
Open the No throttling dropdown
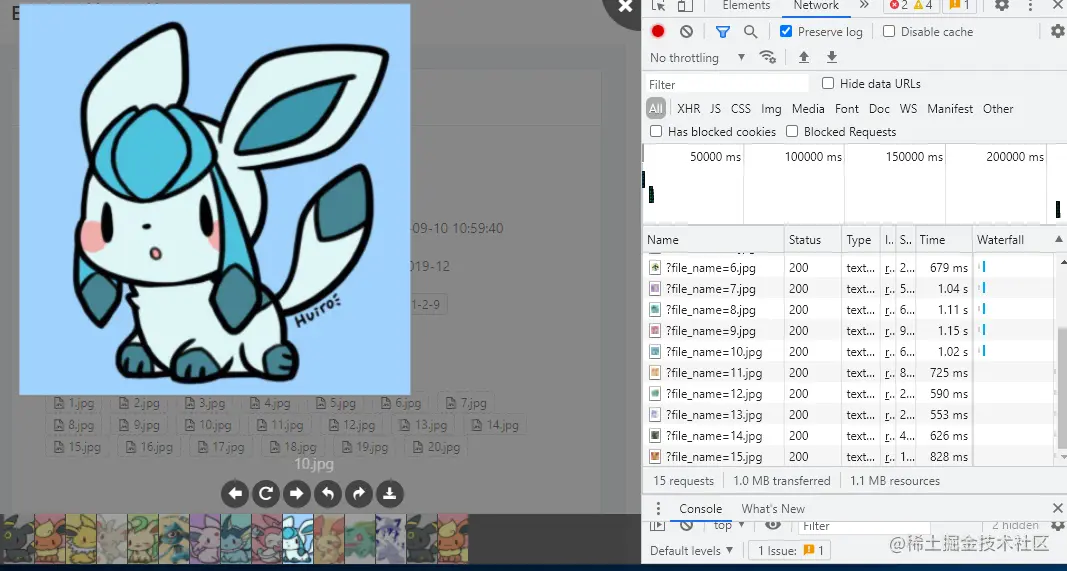(697, 58)
